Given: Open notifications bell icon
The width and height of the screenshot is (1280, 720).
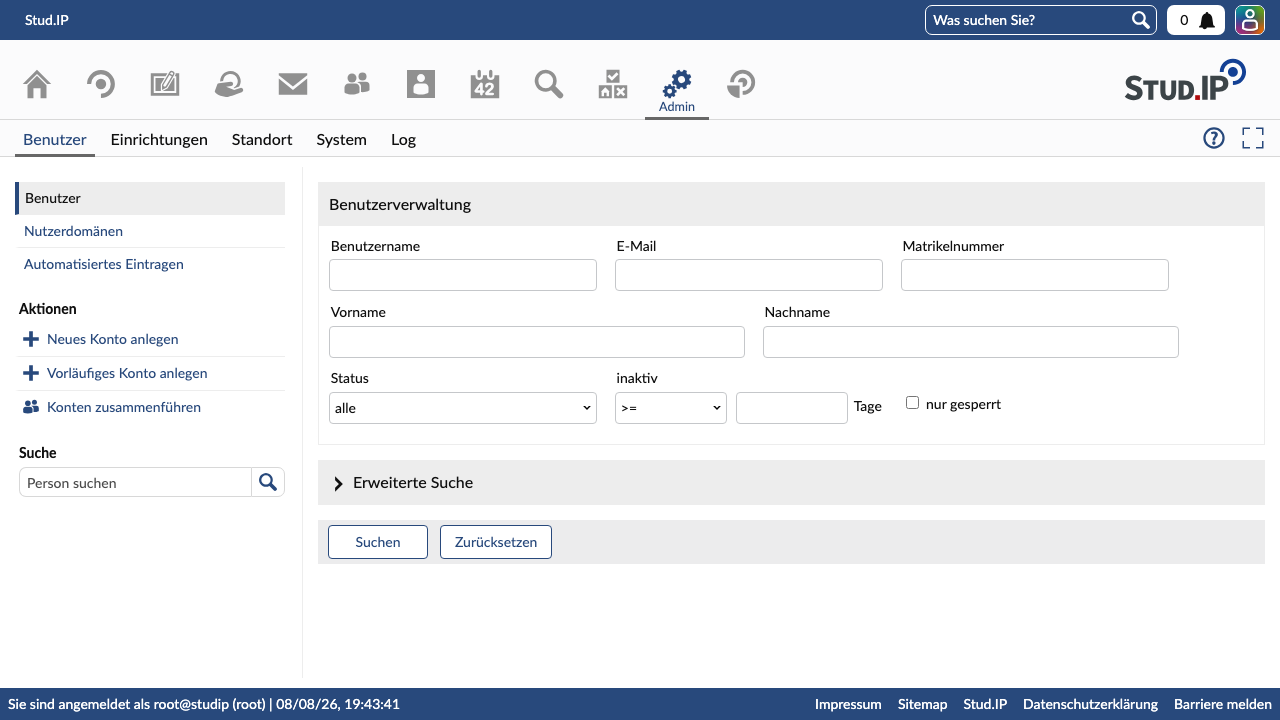Looking at the screenshot, I should (1207, 20).
